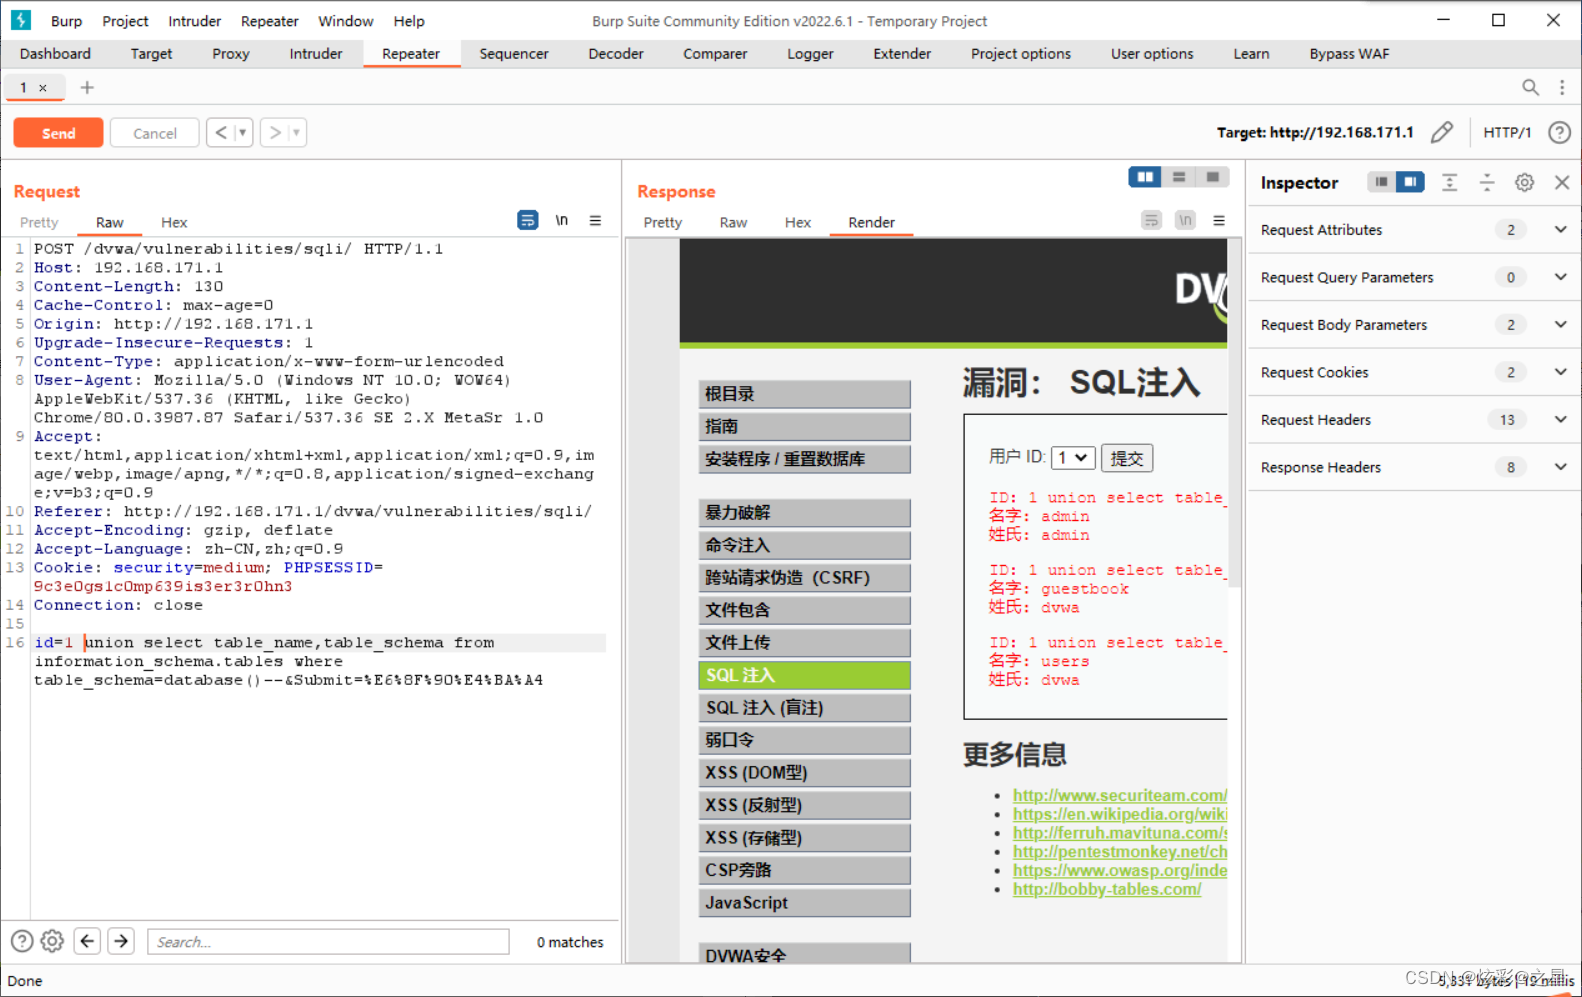Image resolution: width=1582 pixels, height=997 pixels.
Task: Dock Inspector layout right option
Action: pos(1410,182)
